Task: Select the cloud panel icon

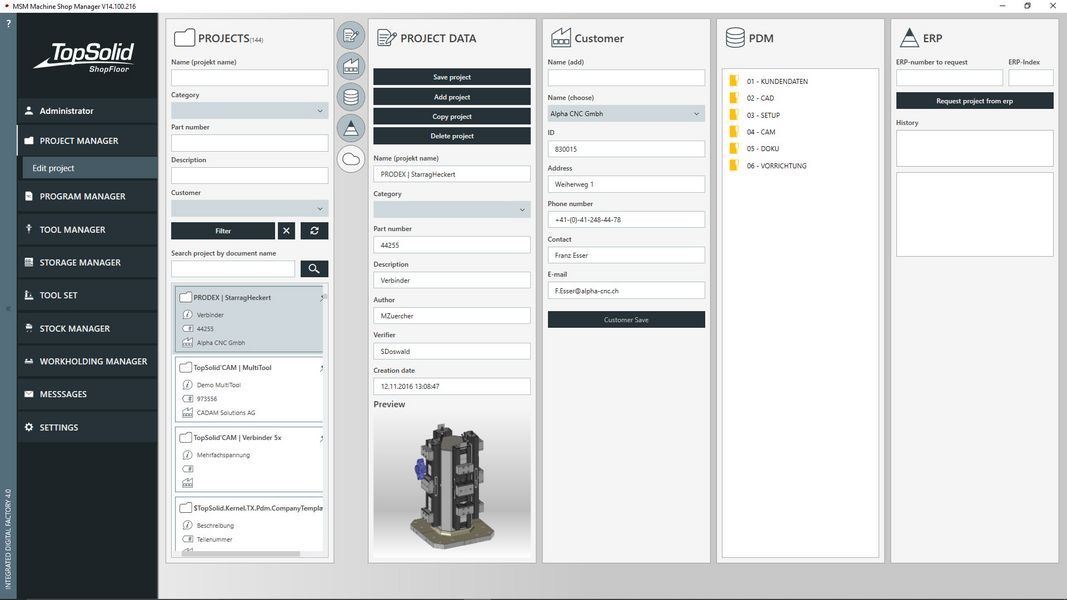Action: (x=350, y=158)
